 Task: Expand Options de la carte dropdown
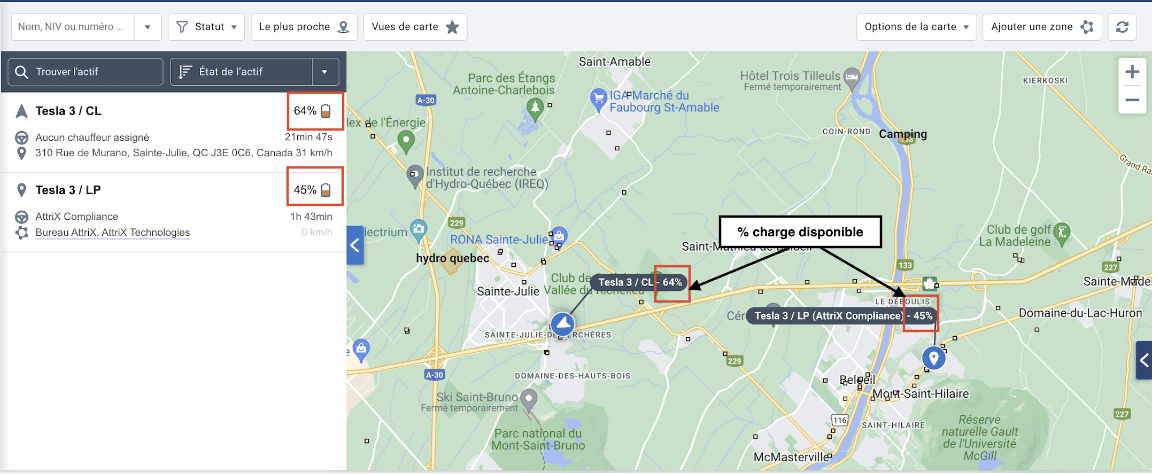(x=917, y=27)
